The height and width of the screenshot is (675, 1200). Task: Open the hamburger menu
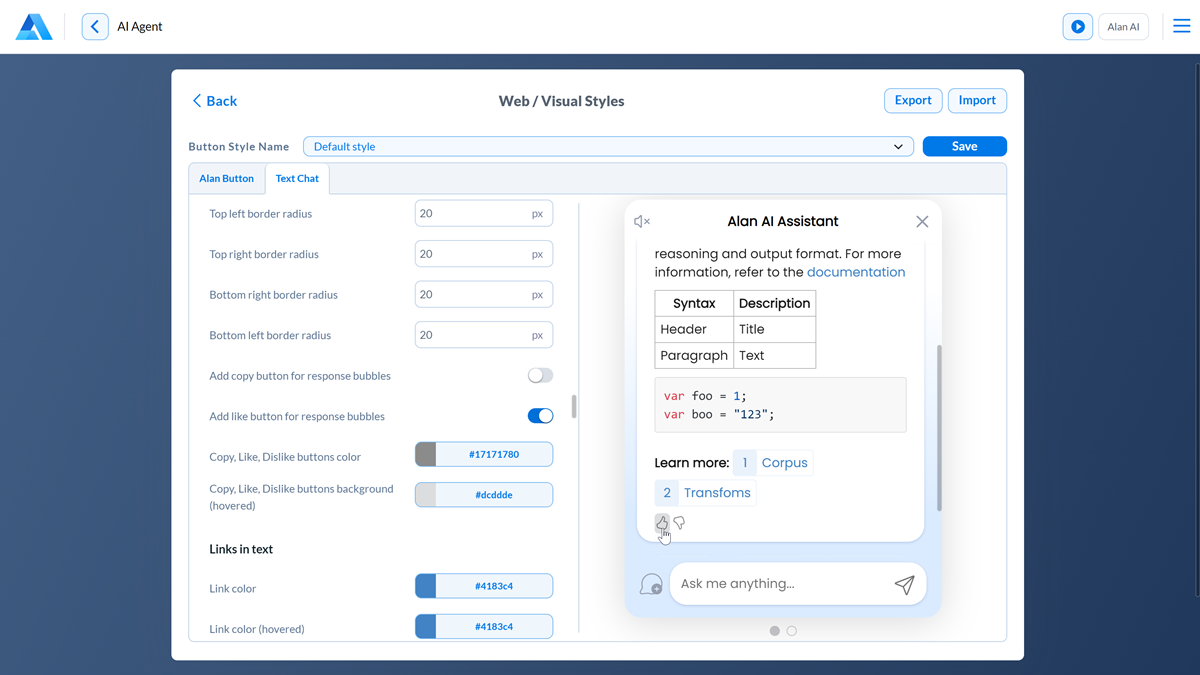pyautogui.click(x=1181, y=27)
